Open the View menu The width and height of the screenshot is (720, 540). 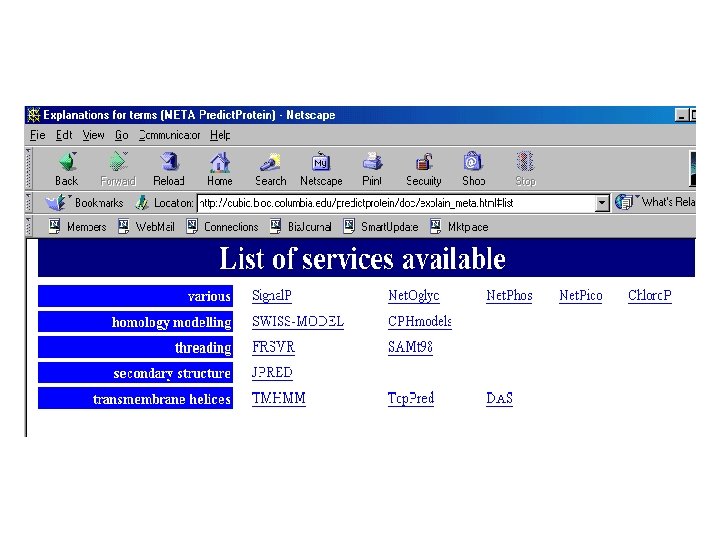click(x=93, y=135)
